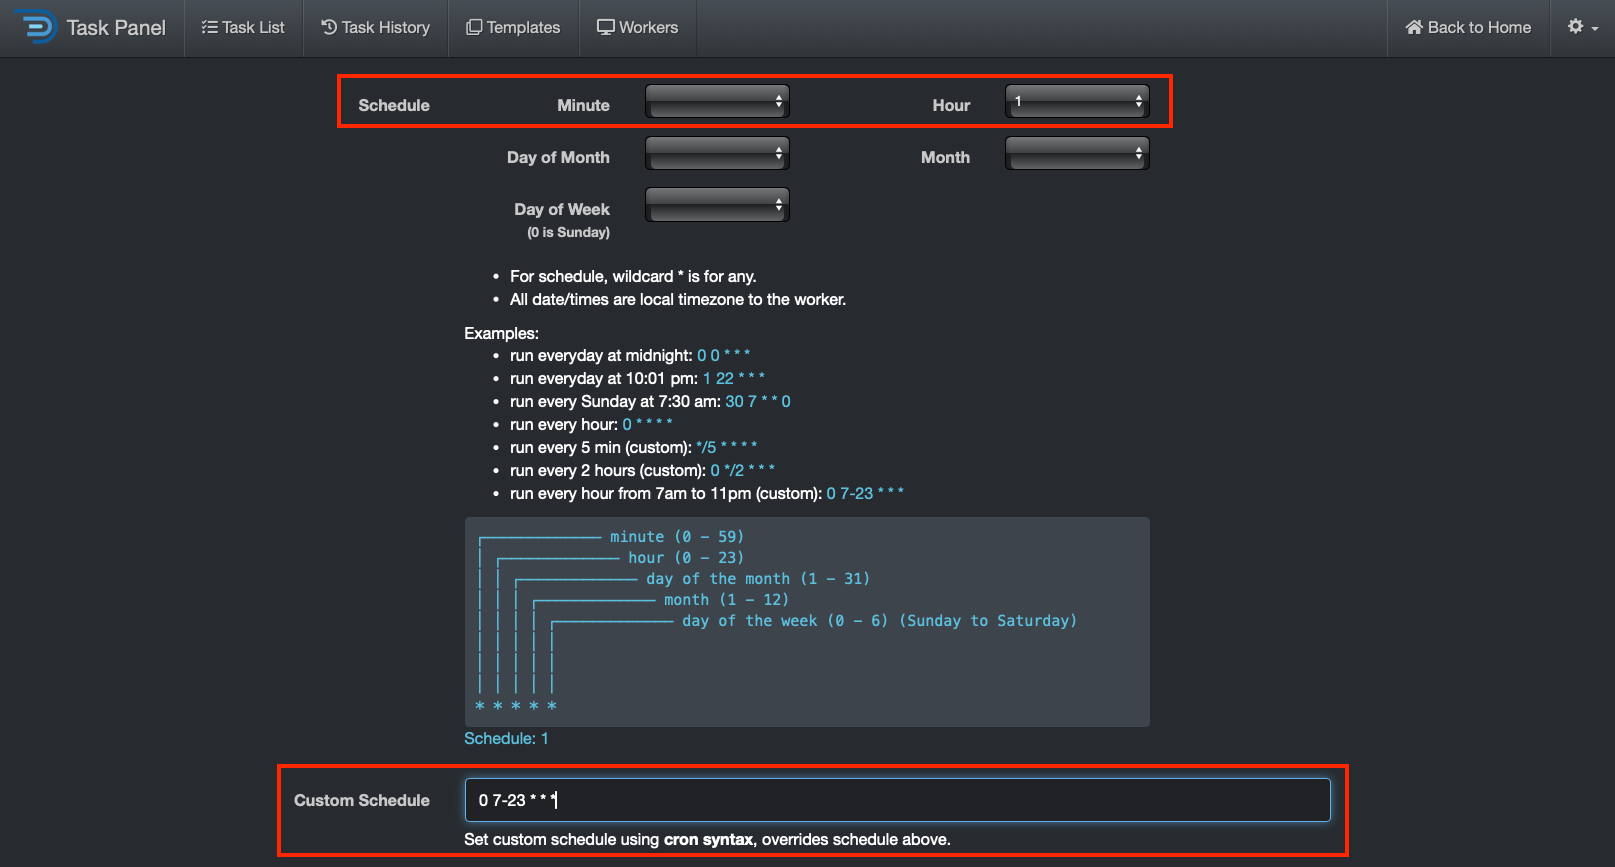Click the Day of Week label
Image resolution: width=1615 pixels, height=867 pixels.
[x=562, y=209]
